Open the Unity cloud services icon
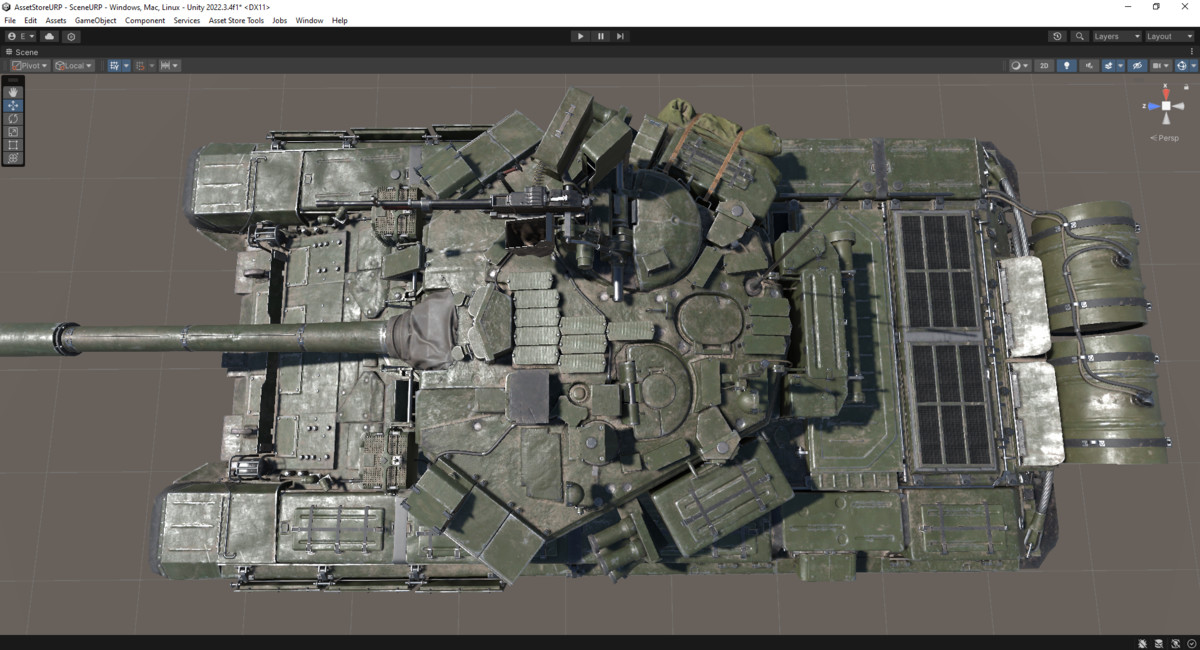 click(x=49, y=36)
